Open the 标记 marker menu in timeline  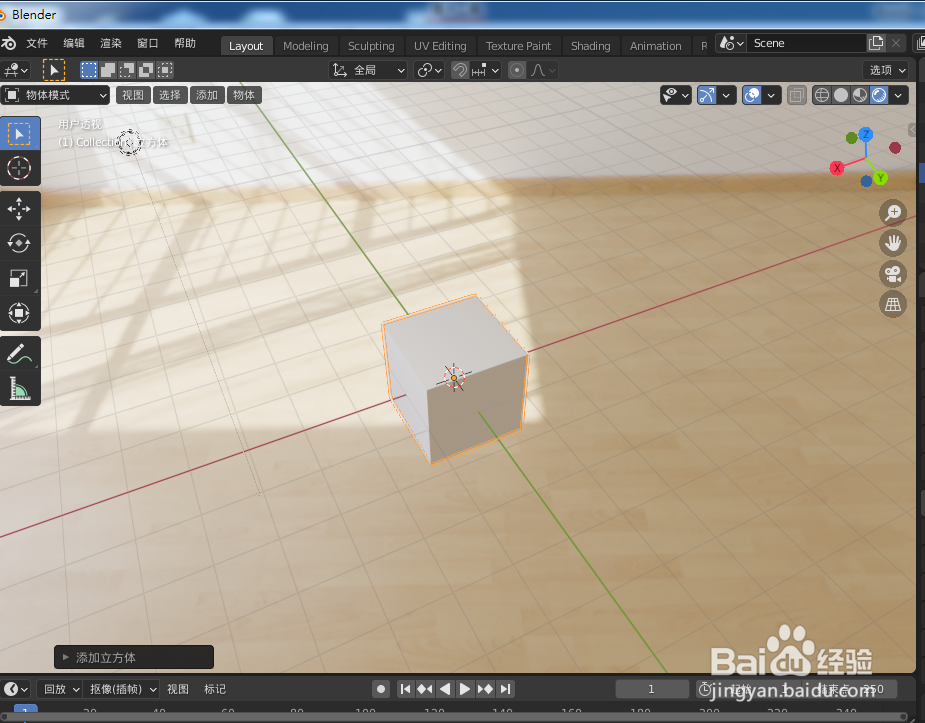tap(215, 689)
